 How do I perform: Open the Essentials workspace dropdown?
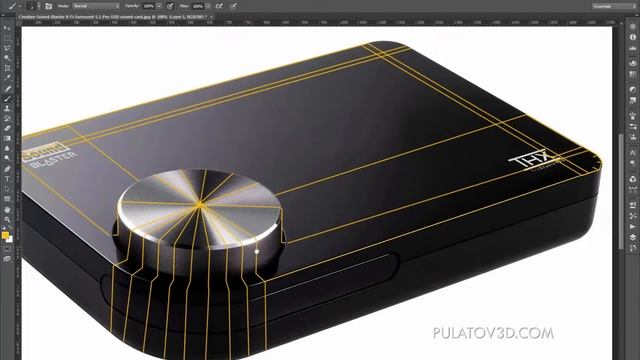(x=614, y=6)
